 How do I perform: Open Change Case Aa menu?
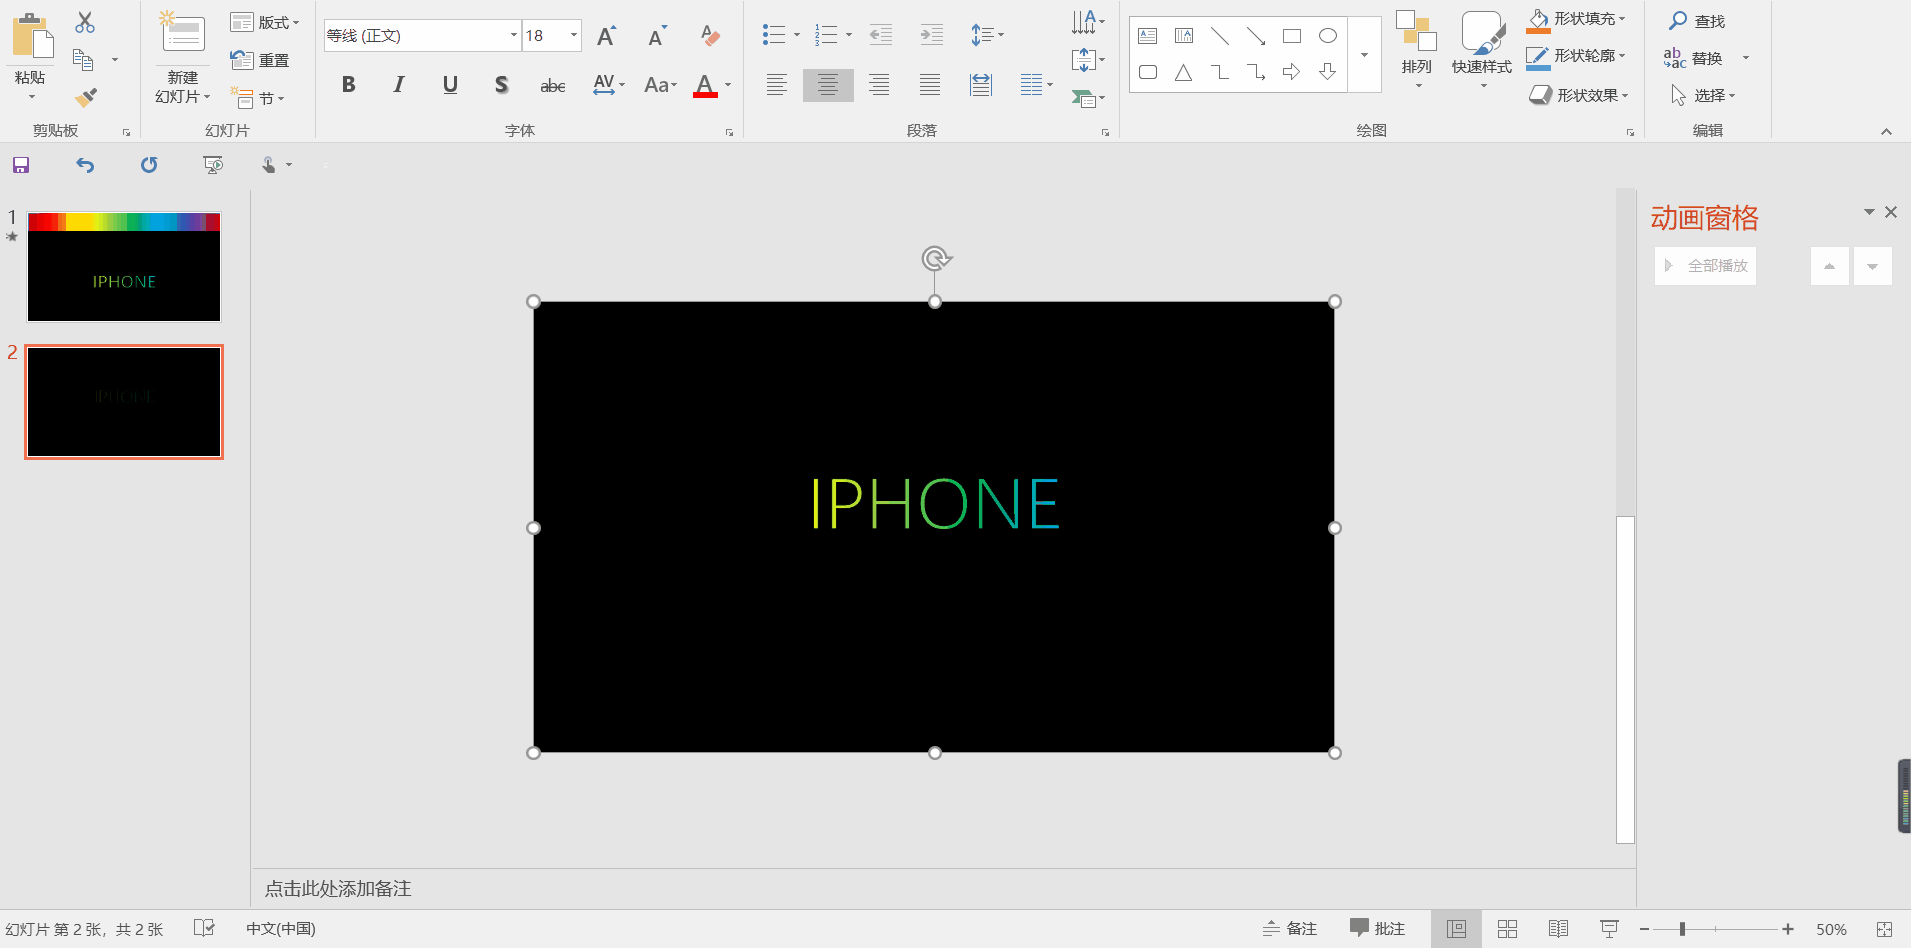click(660, 85)
